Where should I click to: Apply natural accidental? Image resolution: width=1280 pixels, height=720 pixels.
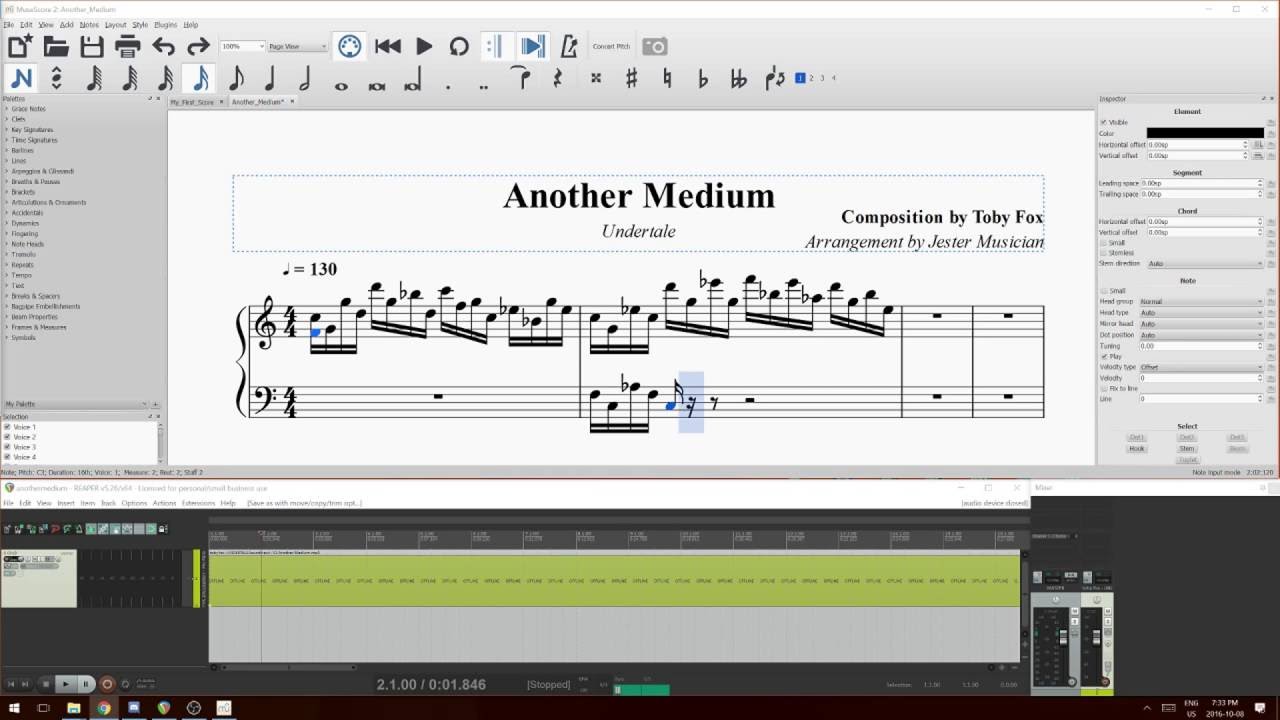tap(667, 78)
